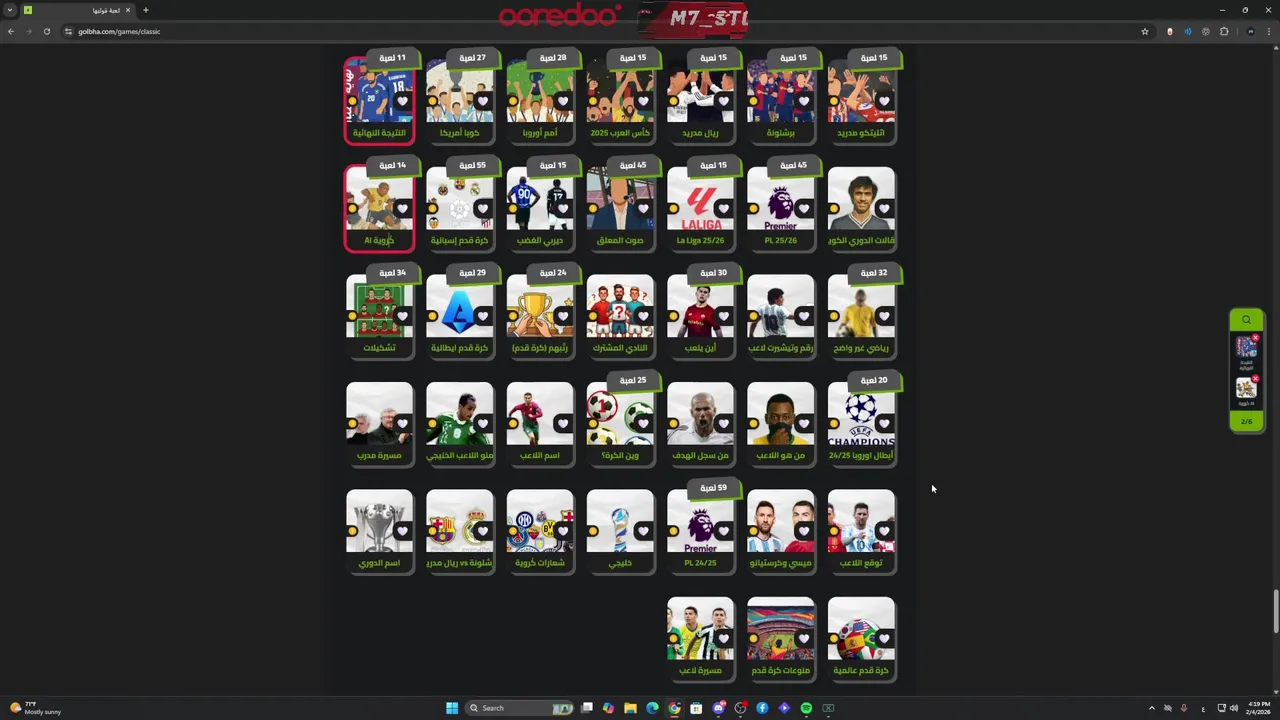The width and height of the screenshot is (1280, 720).
Task: Click the green search icon in side widget
Action: 1246,320
